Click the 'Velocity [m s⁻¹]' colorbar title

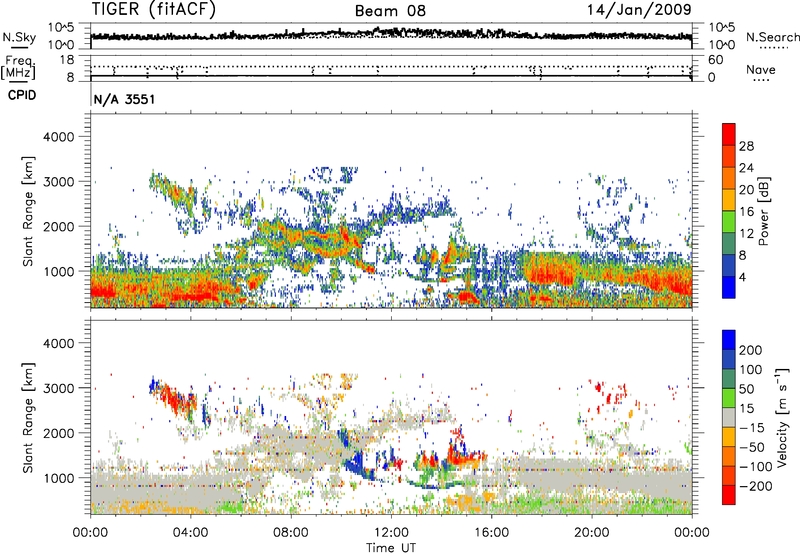[x=782, y=417]
